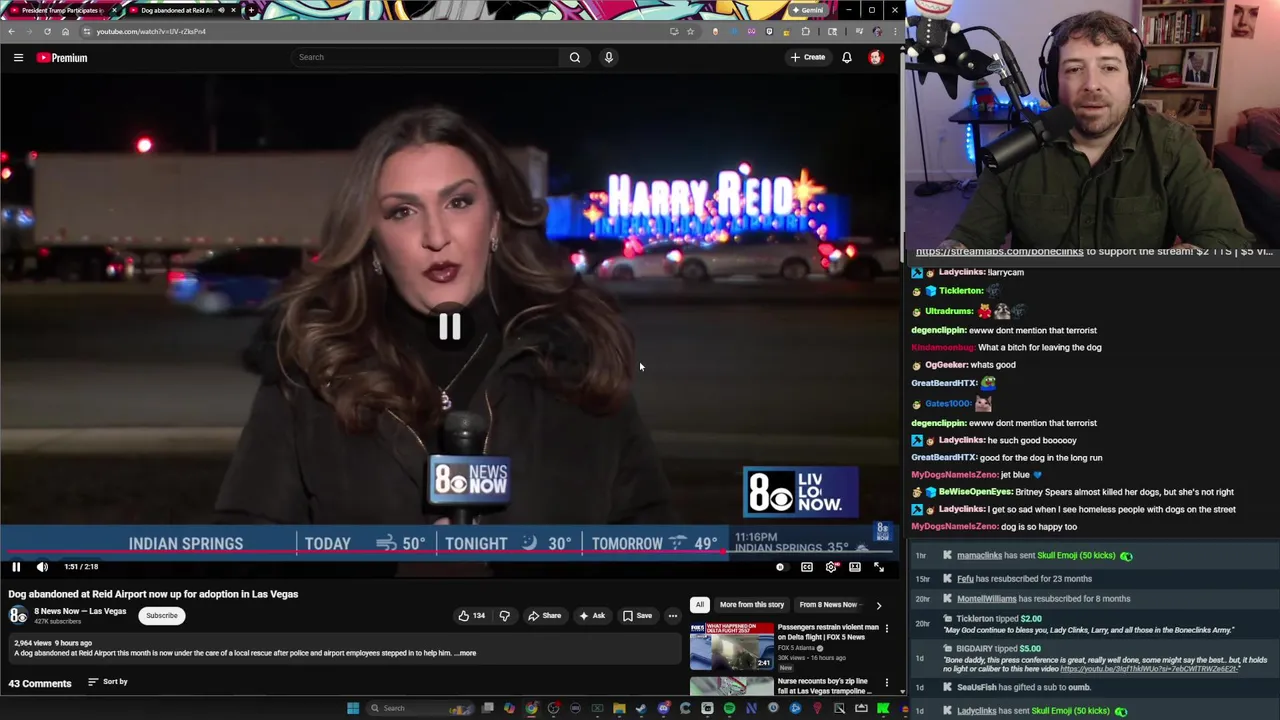Select Dog abandoned at Reid Airport tab

tap(180, 10)
